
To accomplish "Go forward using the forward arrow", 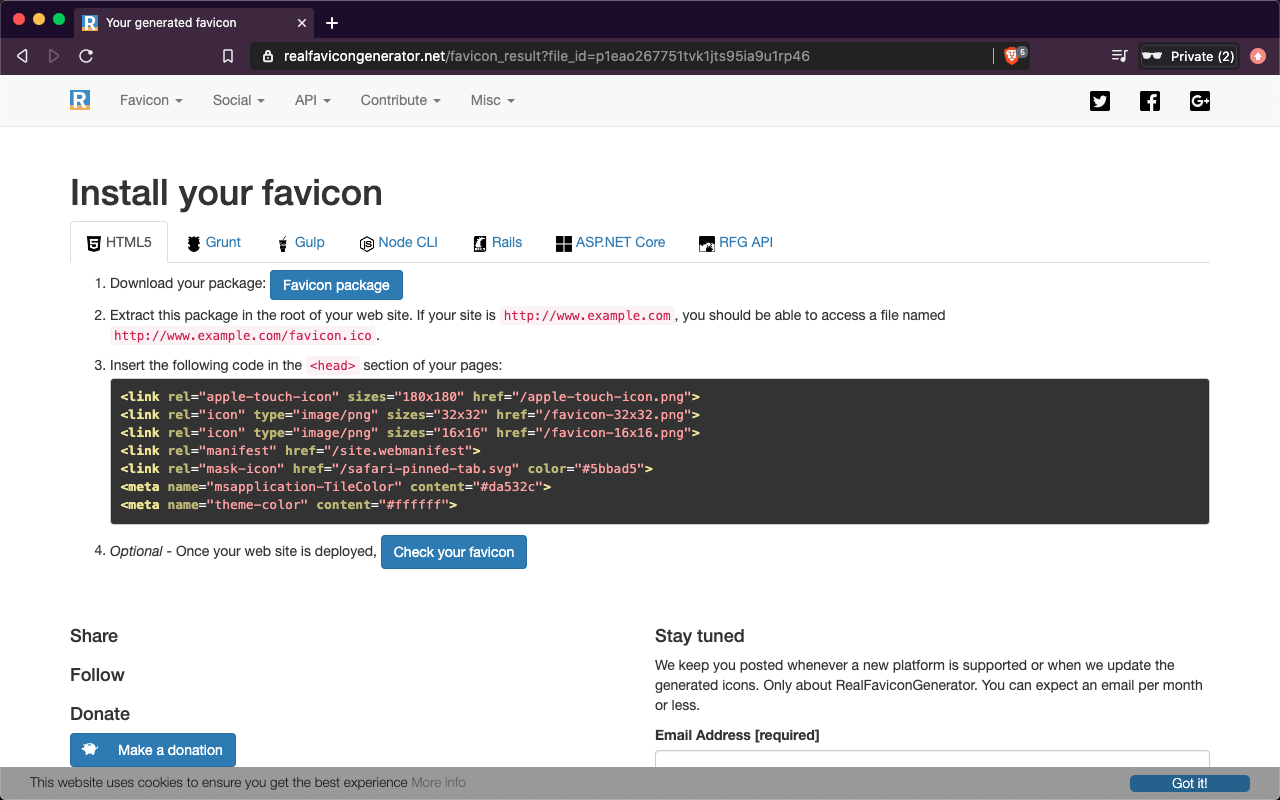I will [x=54, y=56].
